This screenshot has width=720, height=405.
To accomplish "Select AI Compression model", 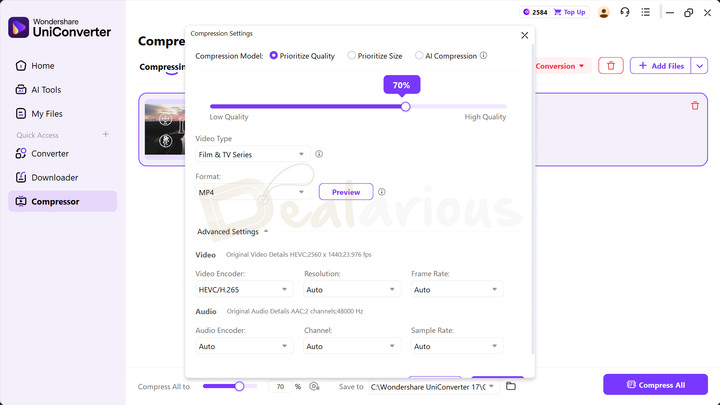I will pyautogui.click(x=446, y=56).
